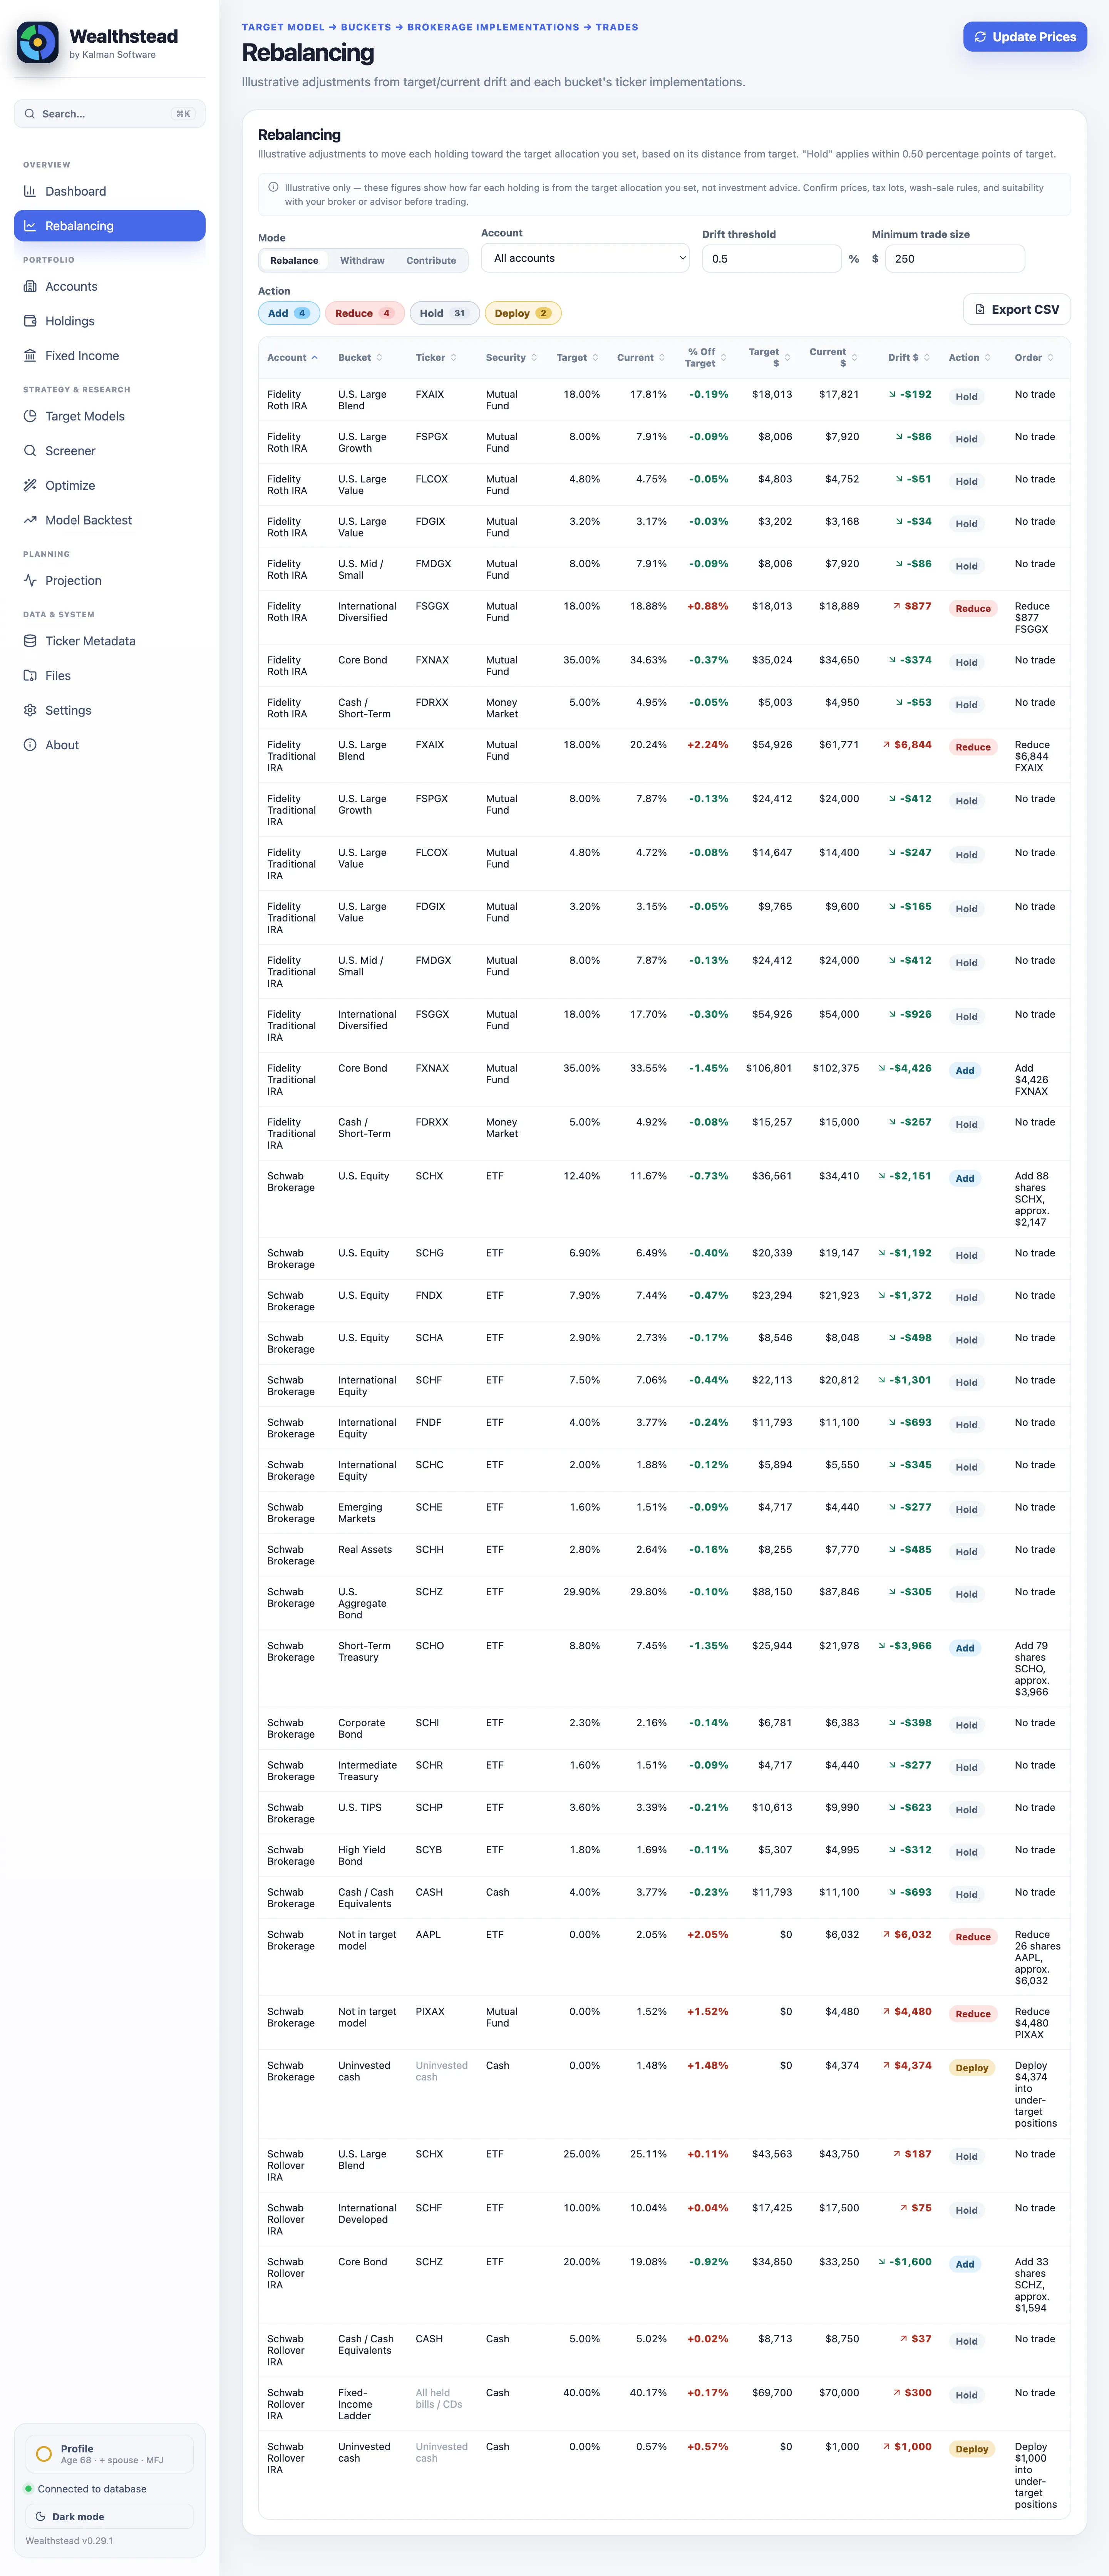Viewport: 1109px width, 2576px height.
Task: Click the PIXAX ticker cell
Action: coord(430,2012)
